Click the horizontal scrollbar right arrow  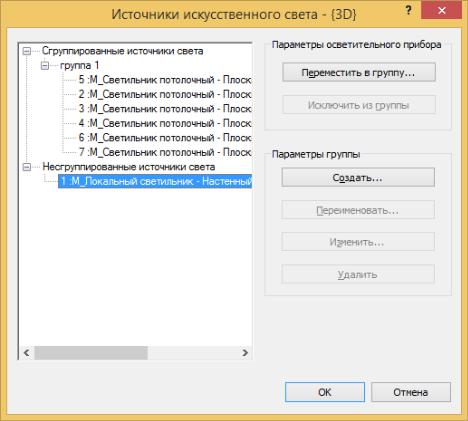[245, 353]
